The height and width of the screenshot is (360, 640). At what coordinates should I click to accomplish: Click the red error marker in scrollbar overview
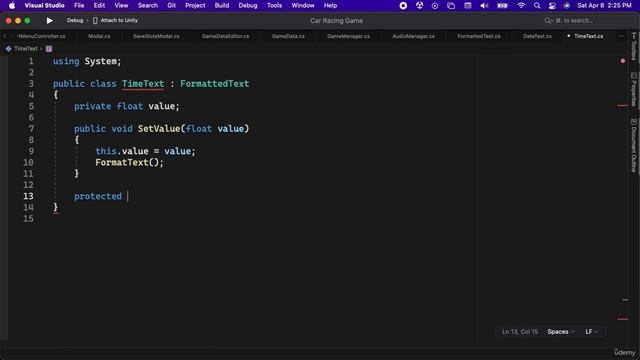(x=622, y=106)
